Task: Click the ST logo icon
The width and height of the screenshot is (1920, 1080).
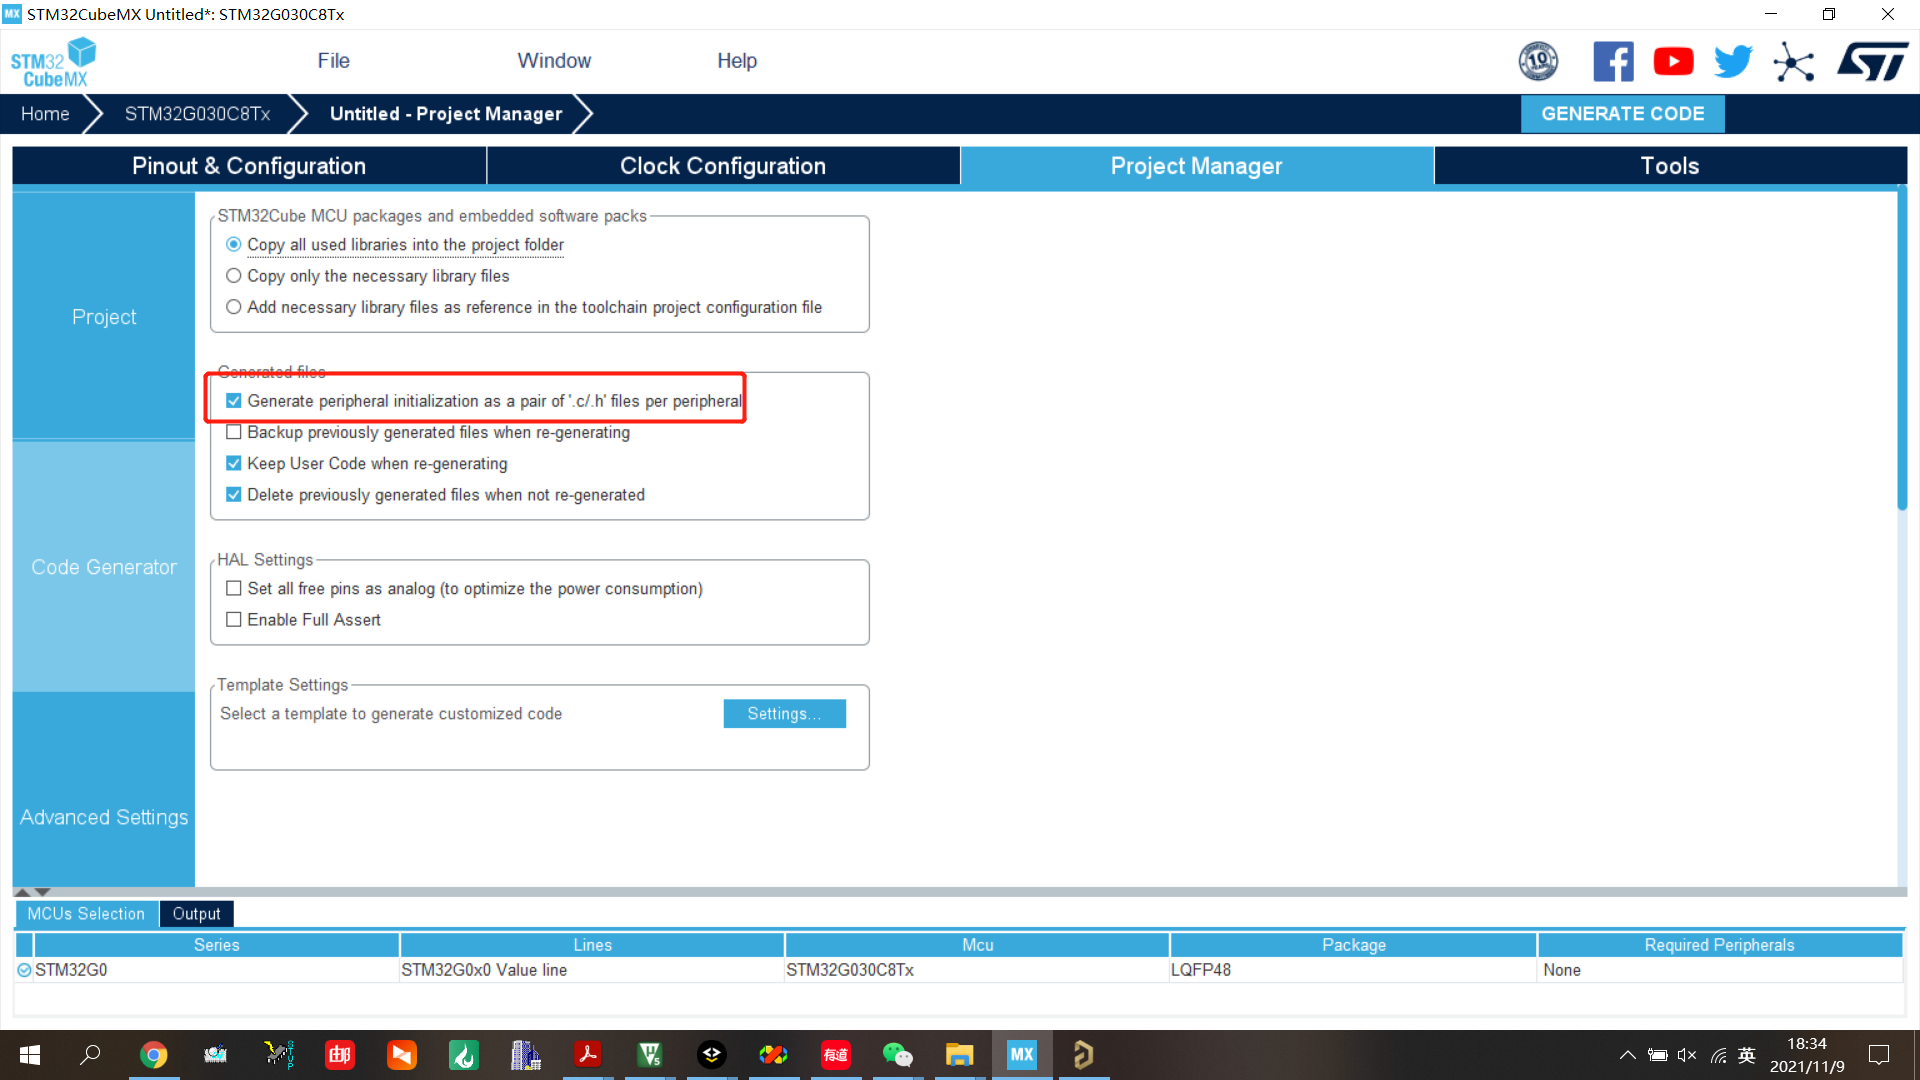Action: (1872, 62)
